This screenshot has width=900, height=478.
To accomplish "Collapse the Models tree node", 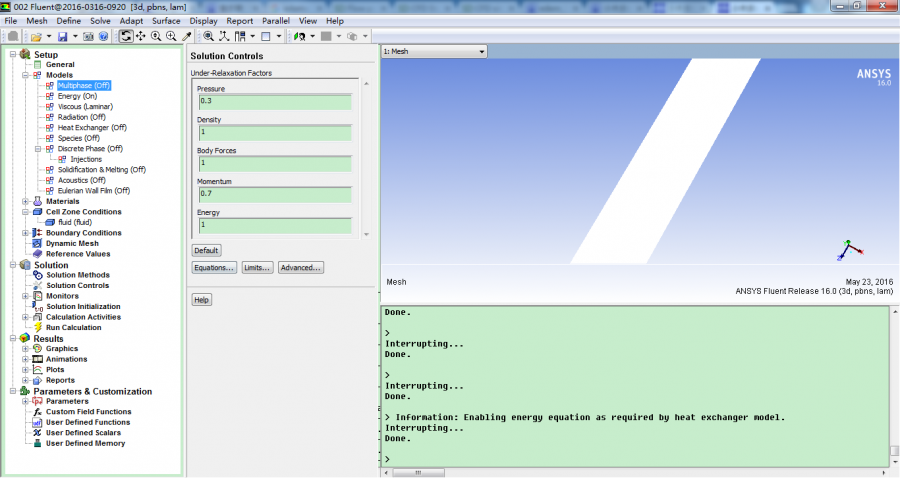I will click(x=25, y=75).
